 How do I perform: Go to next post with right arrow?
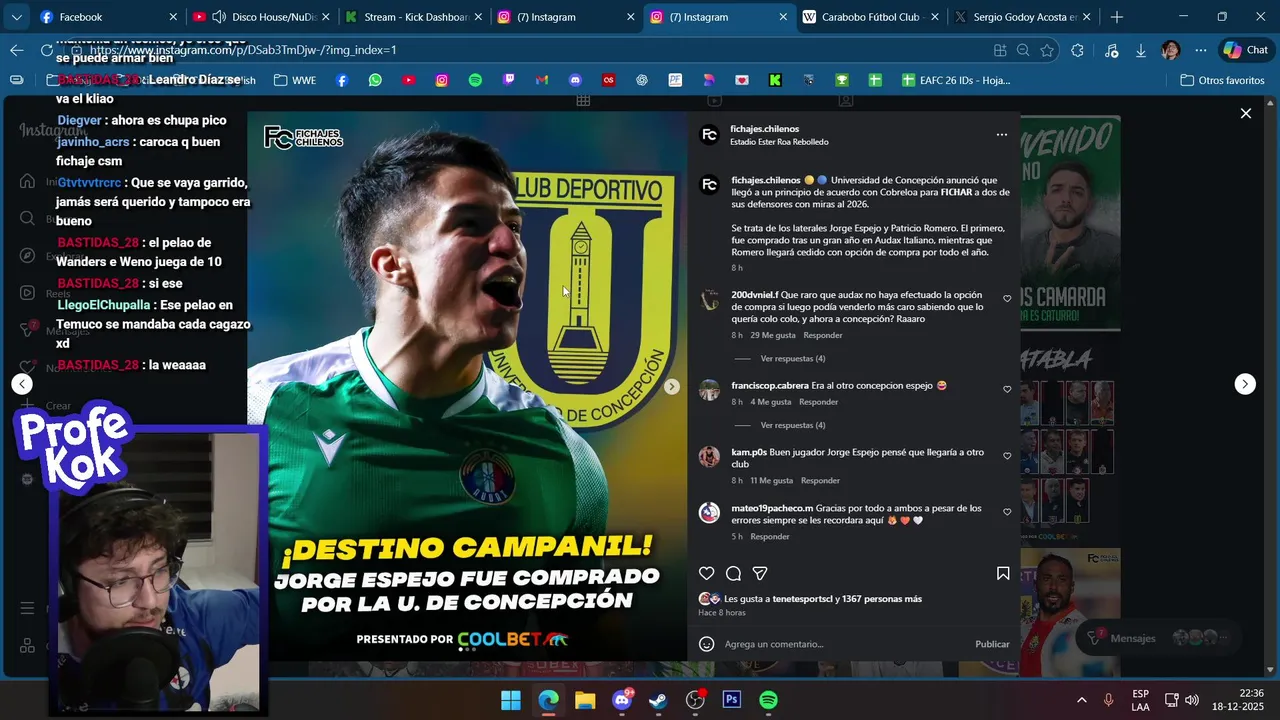(x=1245, y=384)
